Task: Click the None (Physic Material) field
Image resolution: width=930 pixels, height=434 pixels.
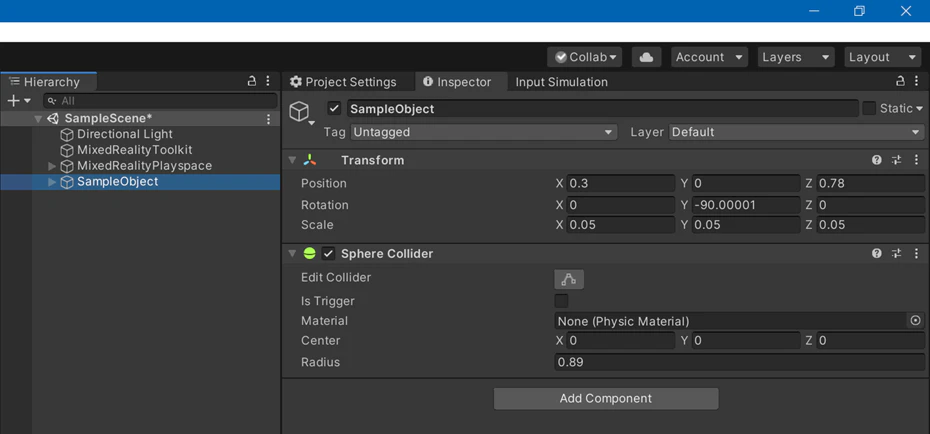Action: 731,321
